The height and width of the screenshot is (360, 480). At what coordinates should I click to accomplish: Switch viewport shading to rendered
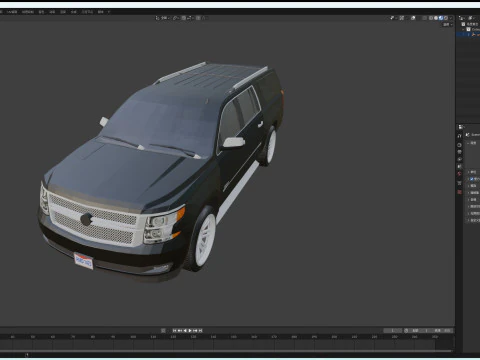click(446, 18)
